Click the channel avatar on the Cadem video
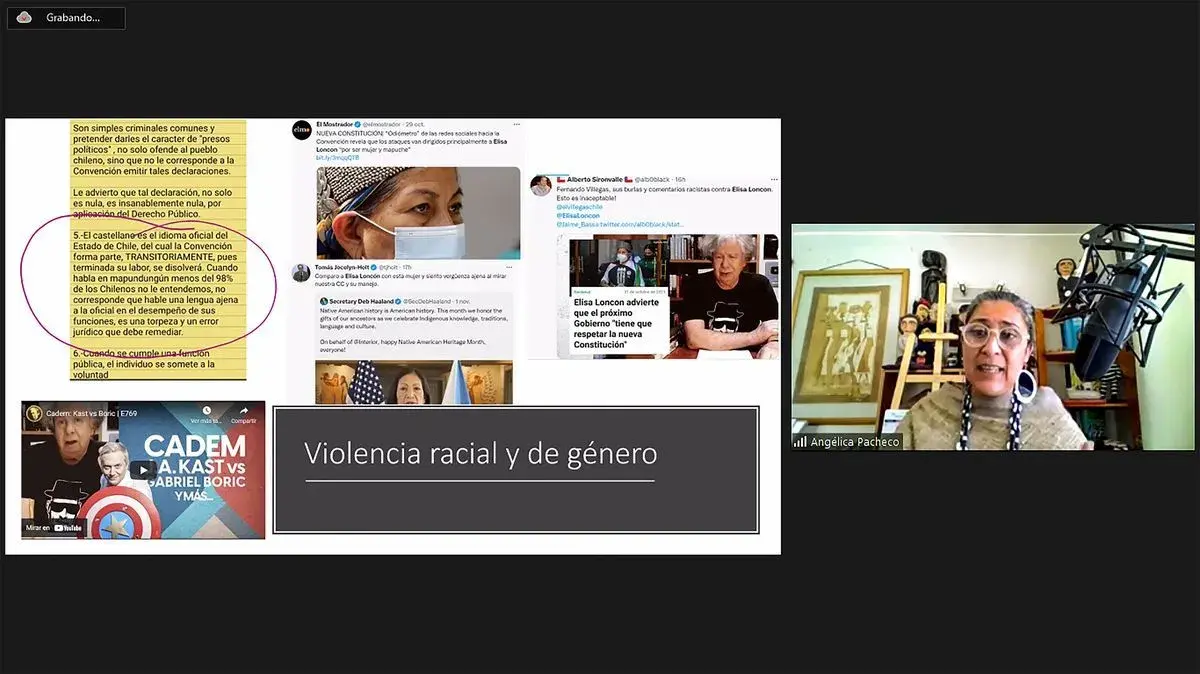This screenshot has width=1200, height=674. click(34, 412)
